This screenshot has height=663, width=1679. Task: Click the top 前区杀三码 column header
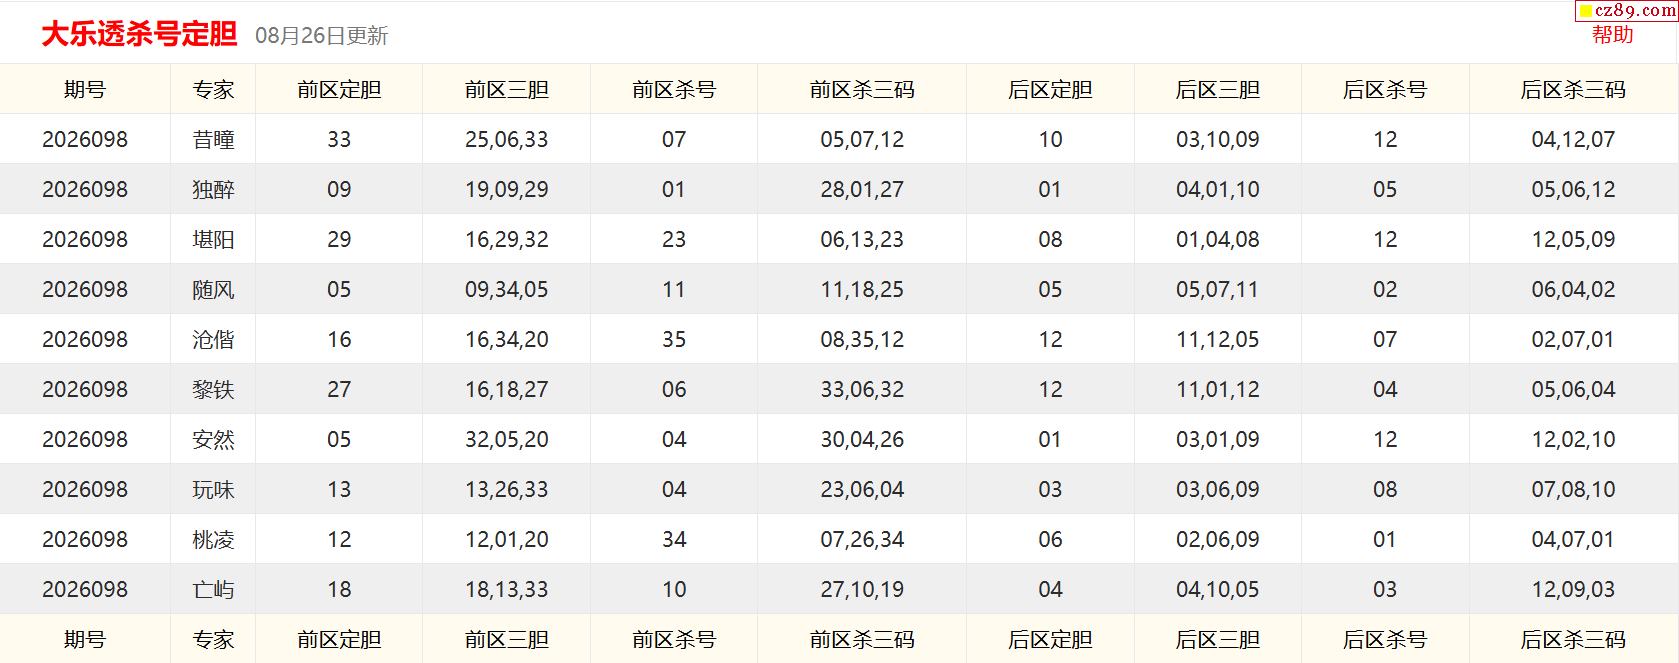click(862, 90)
